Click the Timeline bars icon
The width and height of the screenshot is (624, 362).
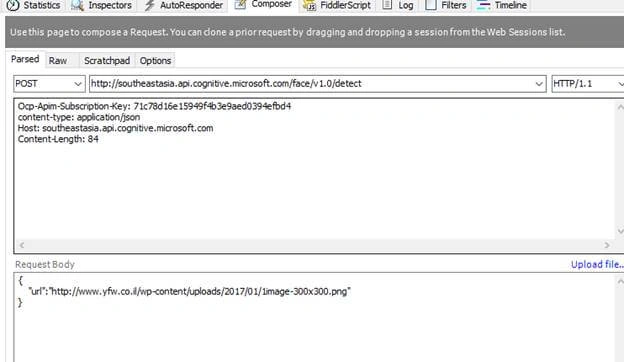point(484,5)
